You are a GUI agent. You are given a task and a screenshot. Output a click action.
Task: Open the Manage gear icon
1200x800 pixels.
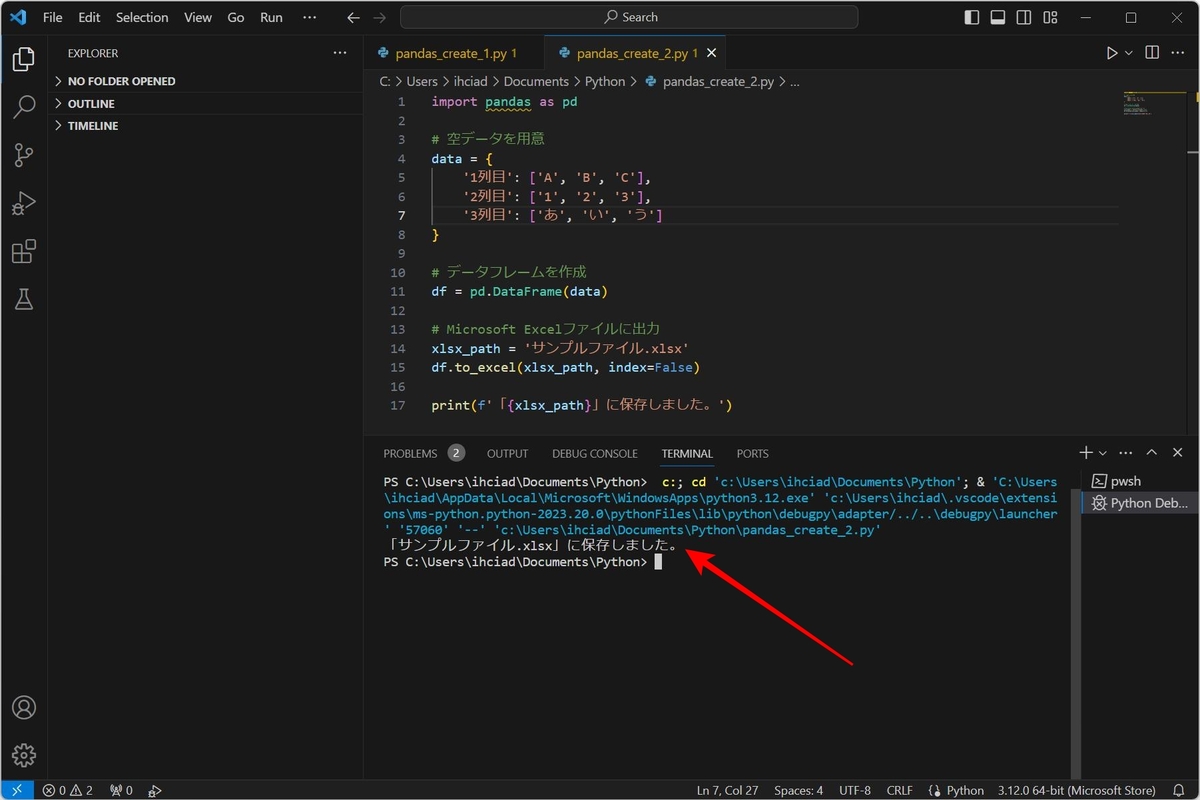tap(24, 755)
